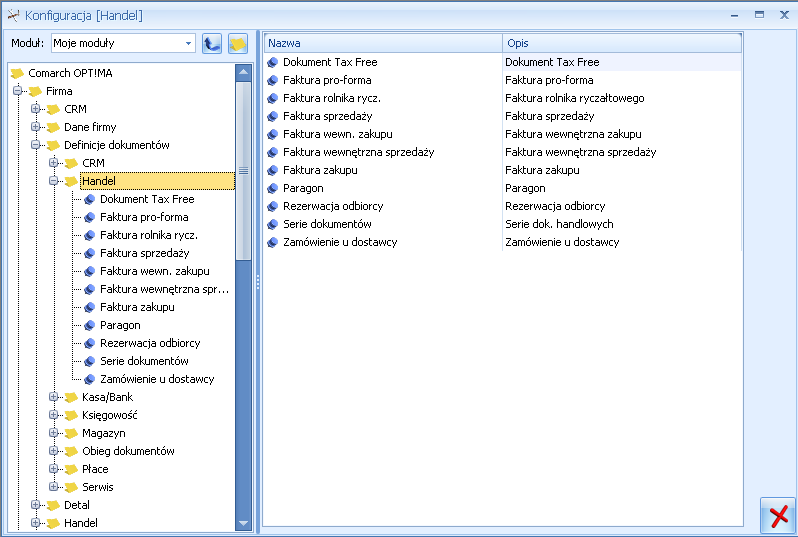The height and width of the screenshot is (537, 798).
Task: Click Dokument Tax Free tree icon
Action: click(90, 200)
